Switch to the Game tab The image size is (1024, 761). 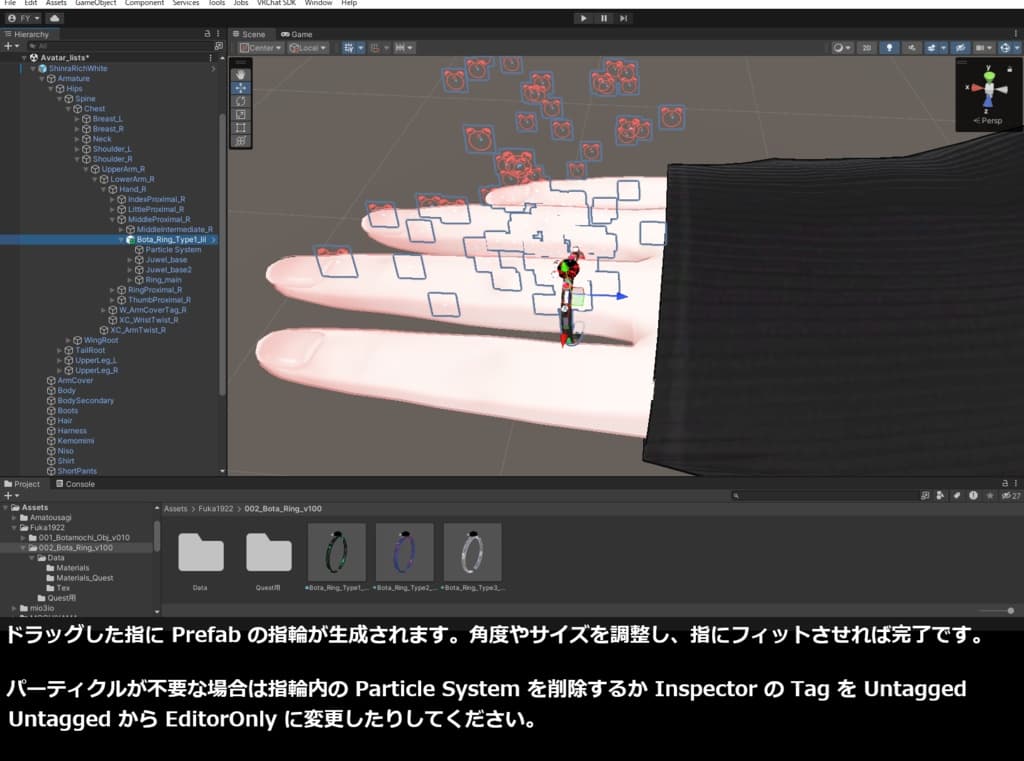coord(296,34)
